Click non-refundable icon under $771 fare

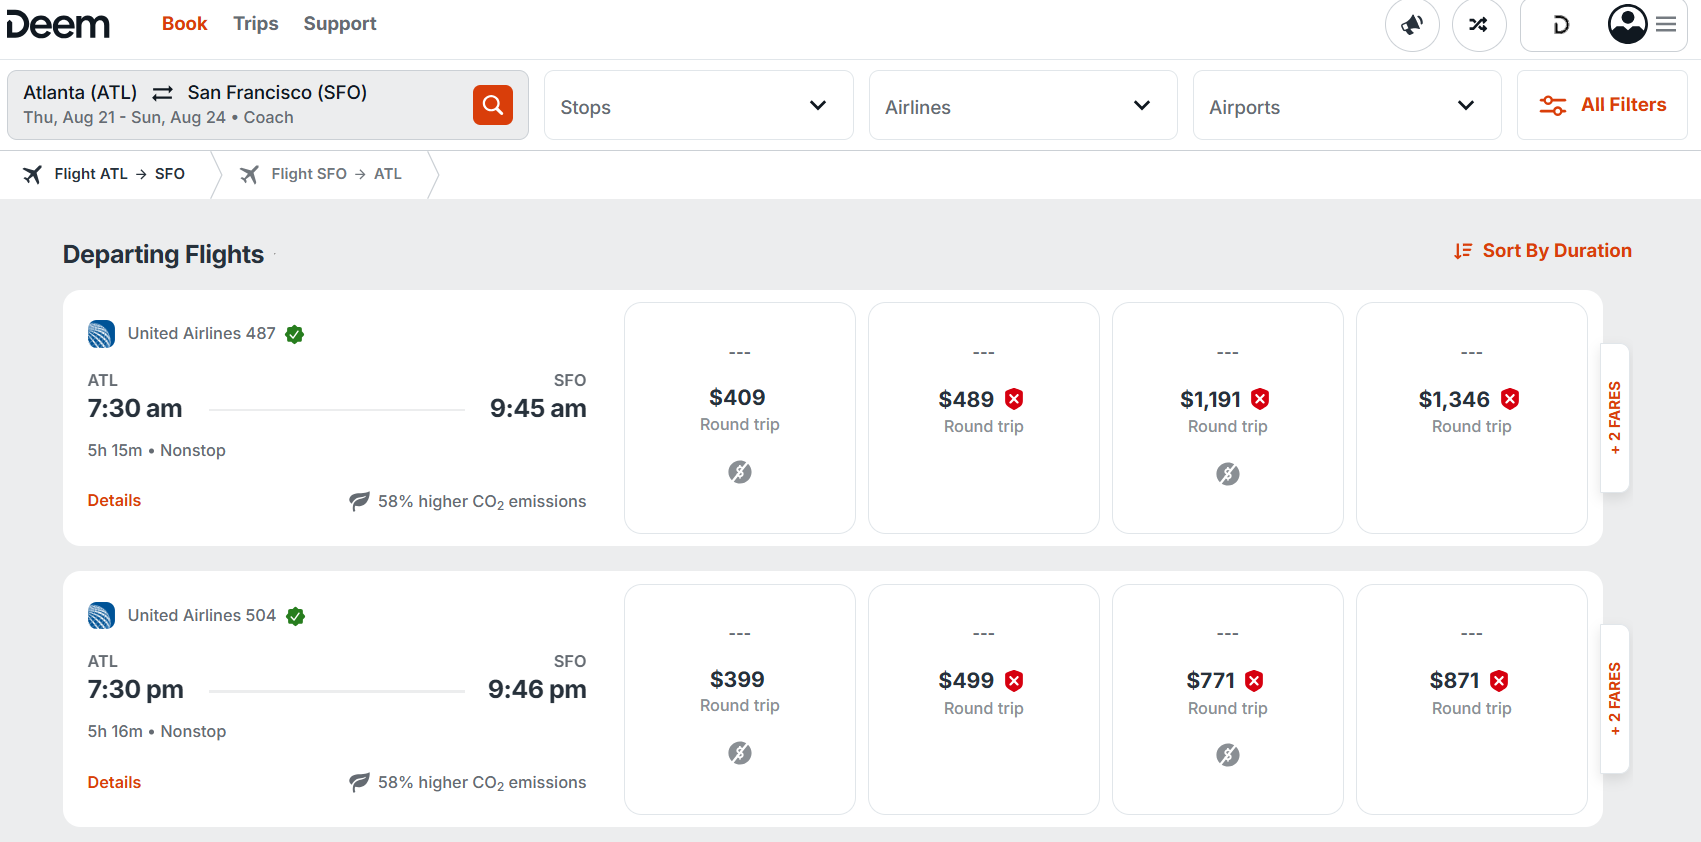(1228, 755)
